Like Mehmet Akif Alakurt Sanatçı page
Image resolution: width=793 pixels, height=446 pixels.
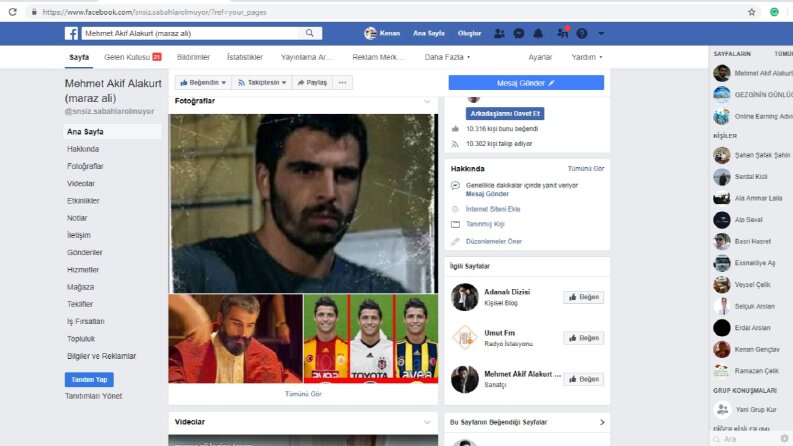click(584, 379)
